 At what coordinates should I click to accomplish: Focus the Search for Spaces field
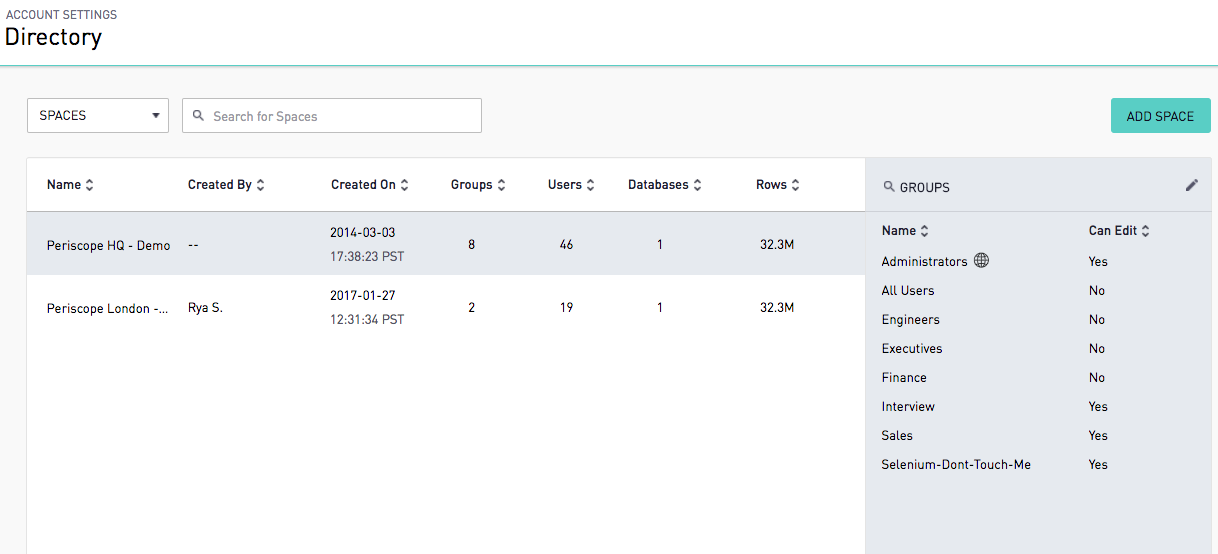pyautogui.click(x=332, y=115)
